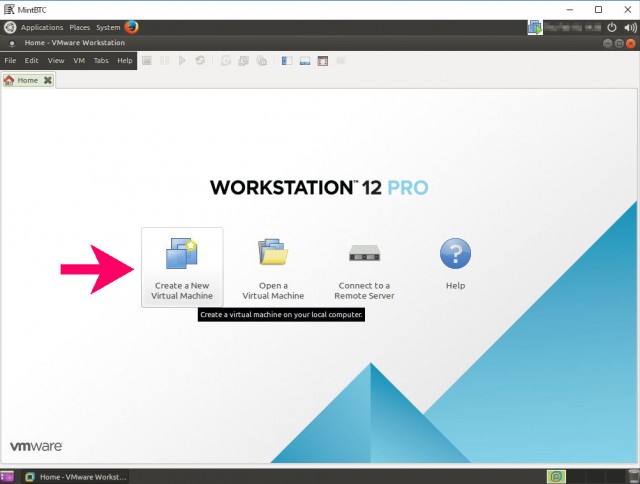This screenshot has width=640, height=484.
Task: Open the Help menu in menu bar
Action: point(125,60)
